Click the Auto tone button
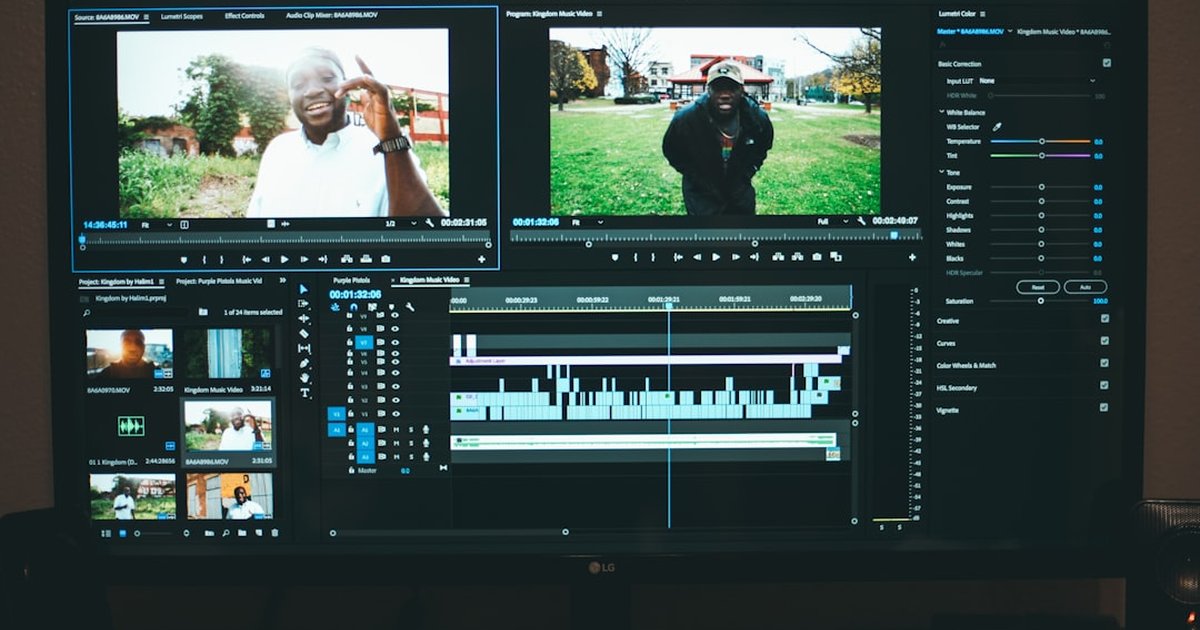This screenshot has height=630, width=1200. [x=1084, y=287]
